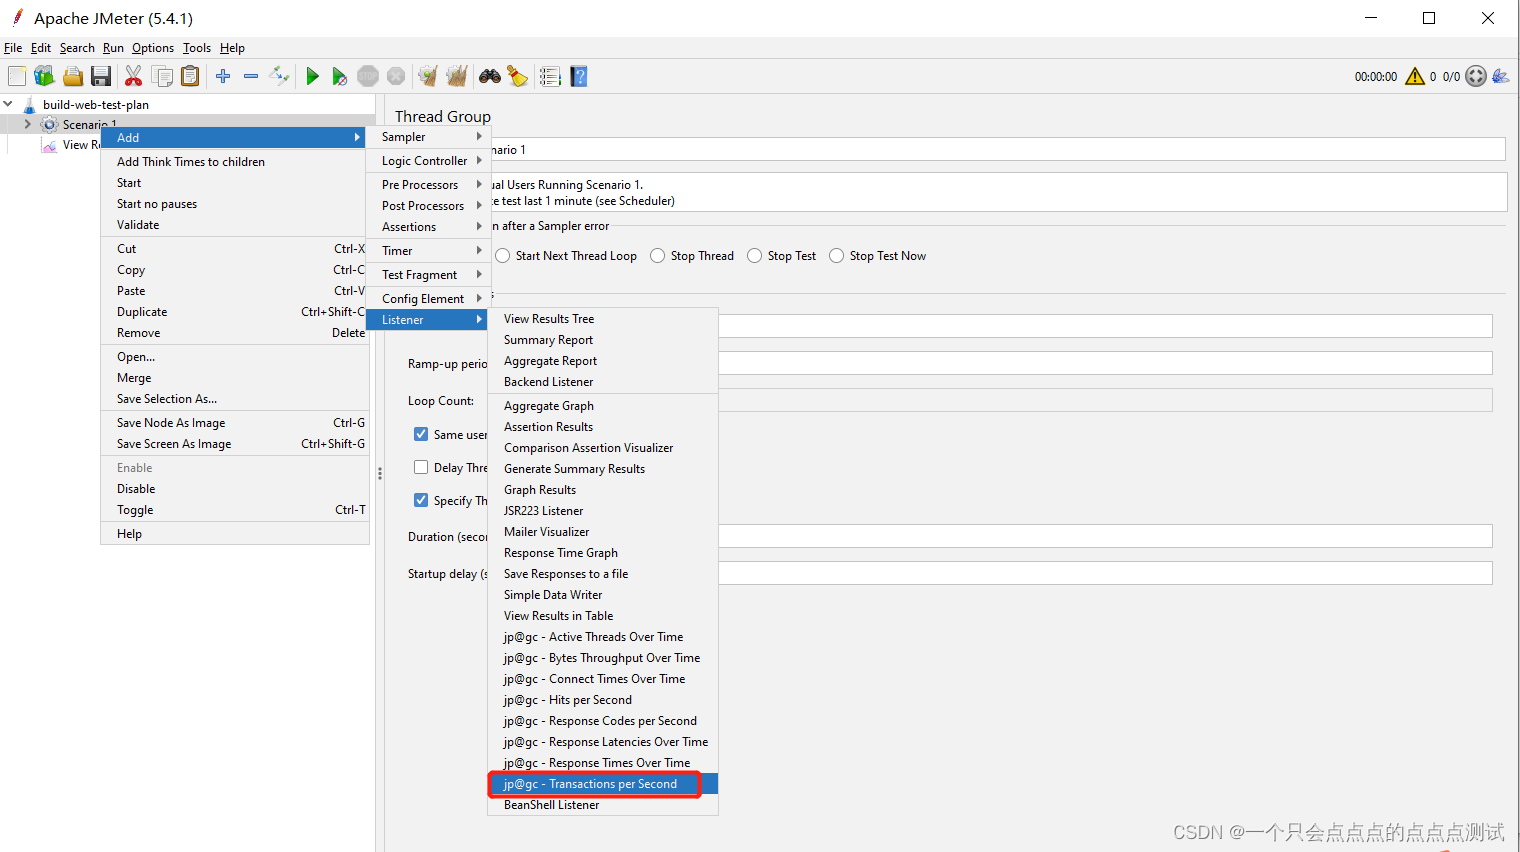Image resolution: width=1520 pixels, height=852 pixels.
Task: Click the New test plan icon
Action: click(x=17, y=76)
